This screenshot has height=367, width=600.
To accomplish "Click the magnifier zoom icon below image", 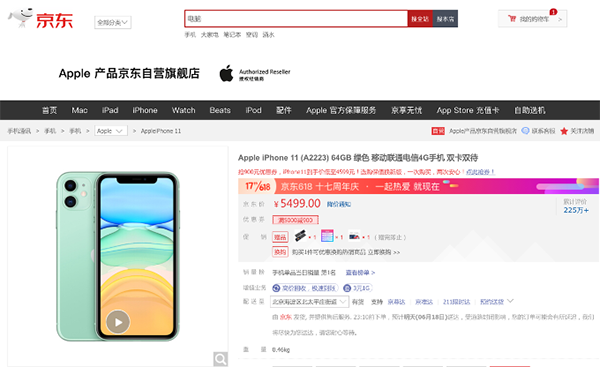I will [220, 359].
